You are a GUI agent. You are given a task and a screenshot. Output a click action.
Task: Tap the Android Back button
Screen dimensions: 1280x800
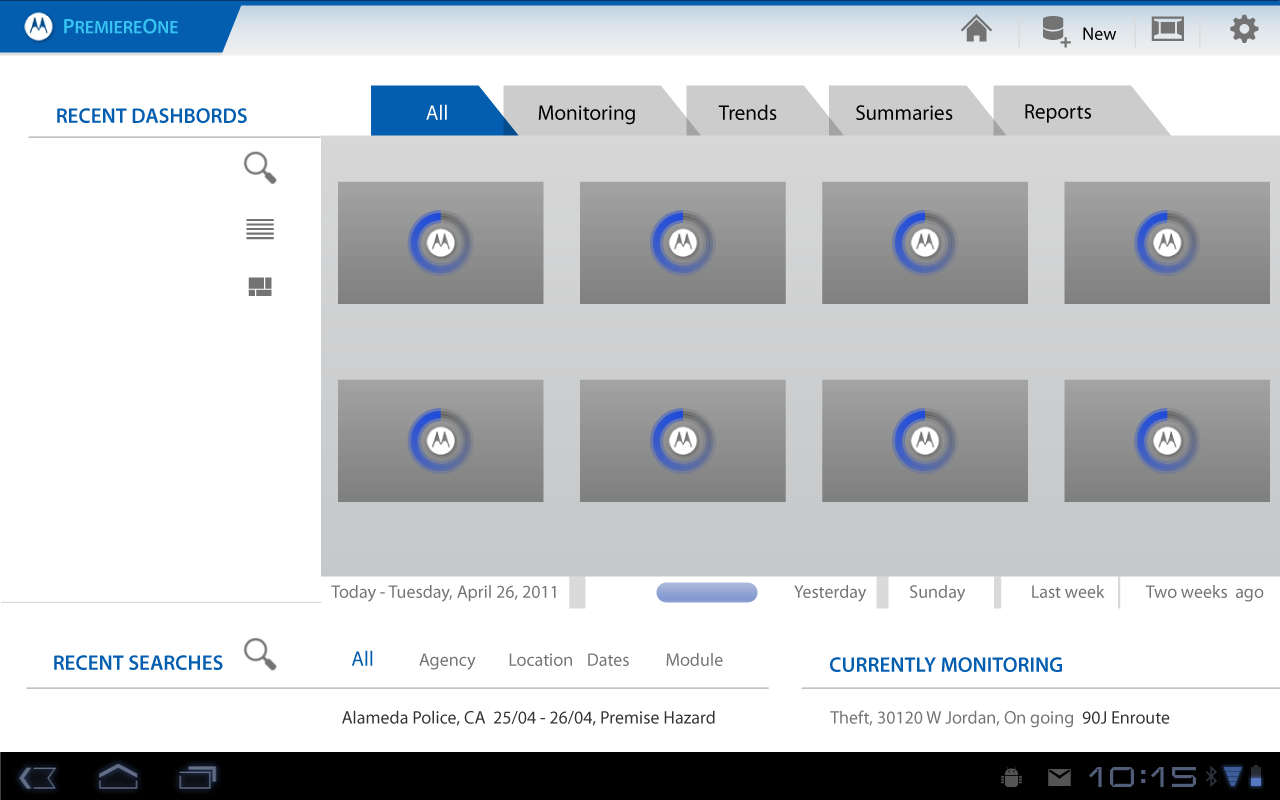[x=37, y=777]
